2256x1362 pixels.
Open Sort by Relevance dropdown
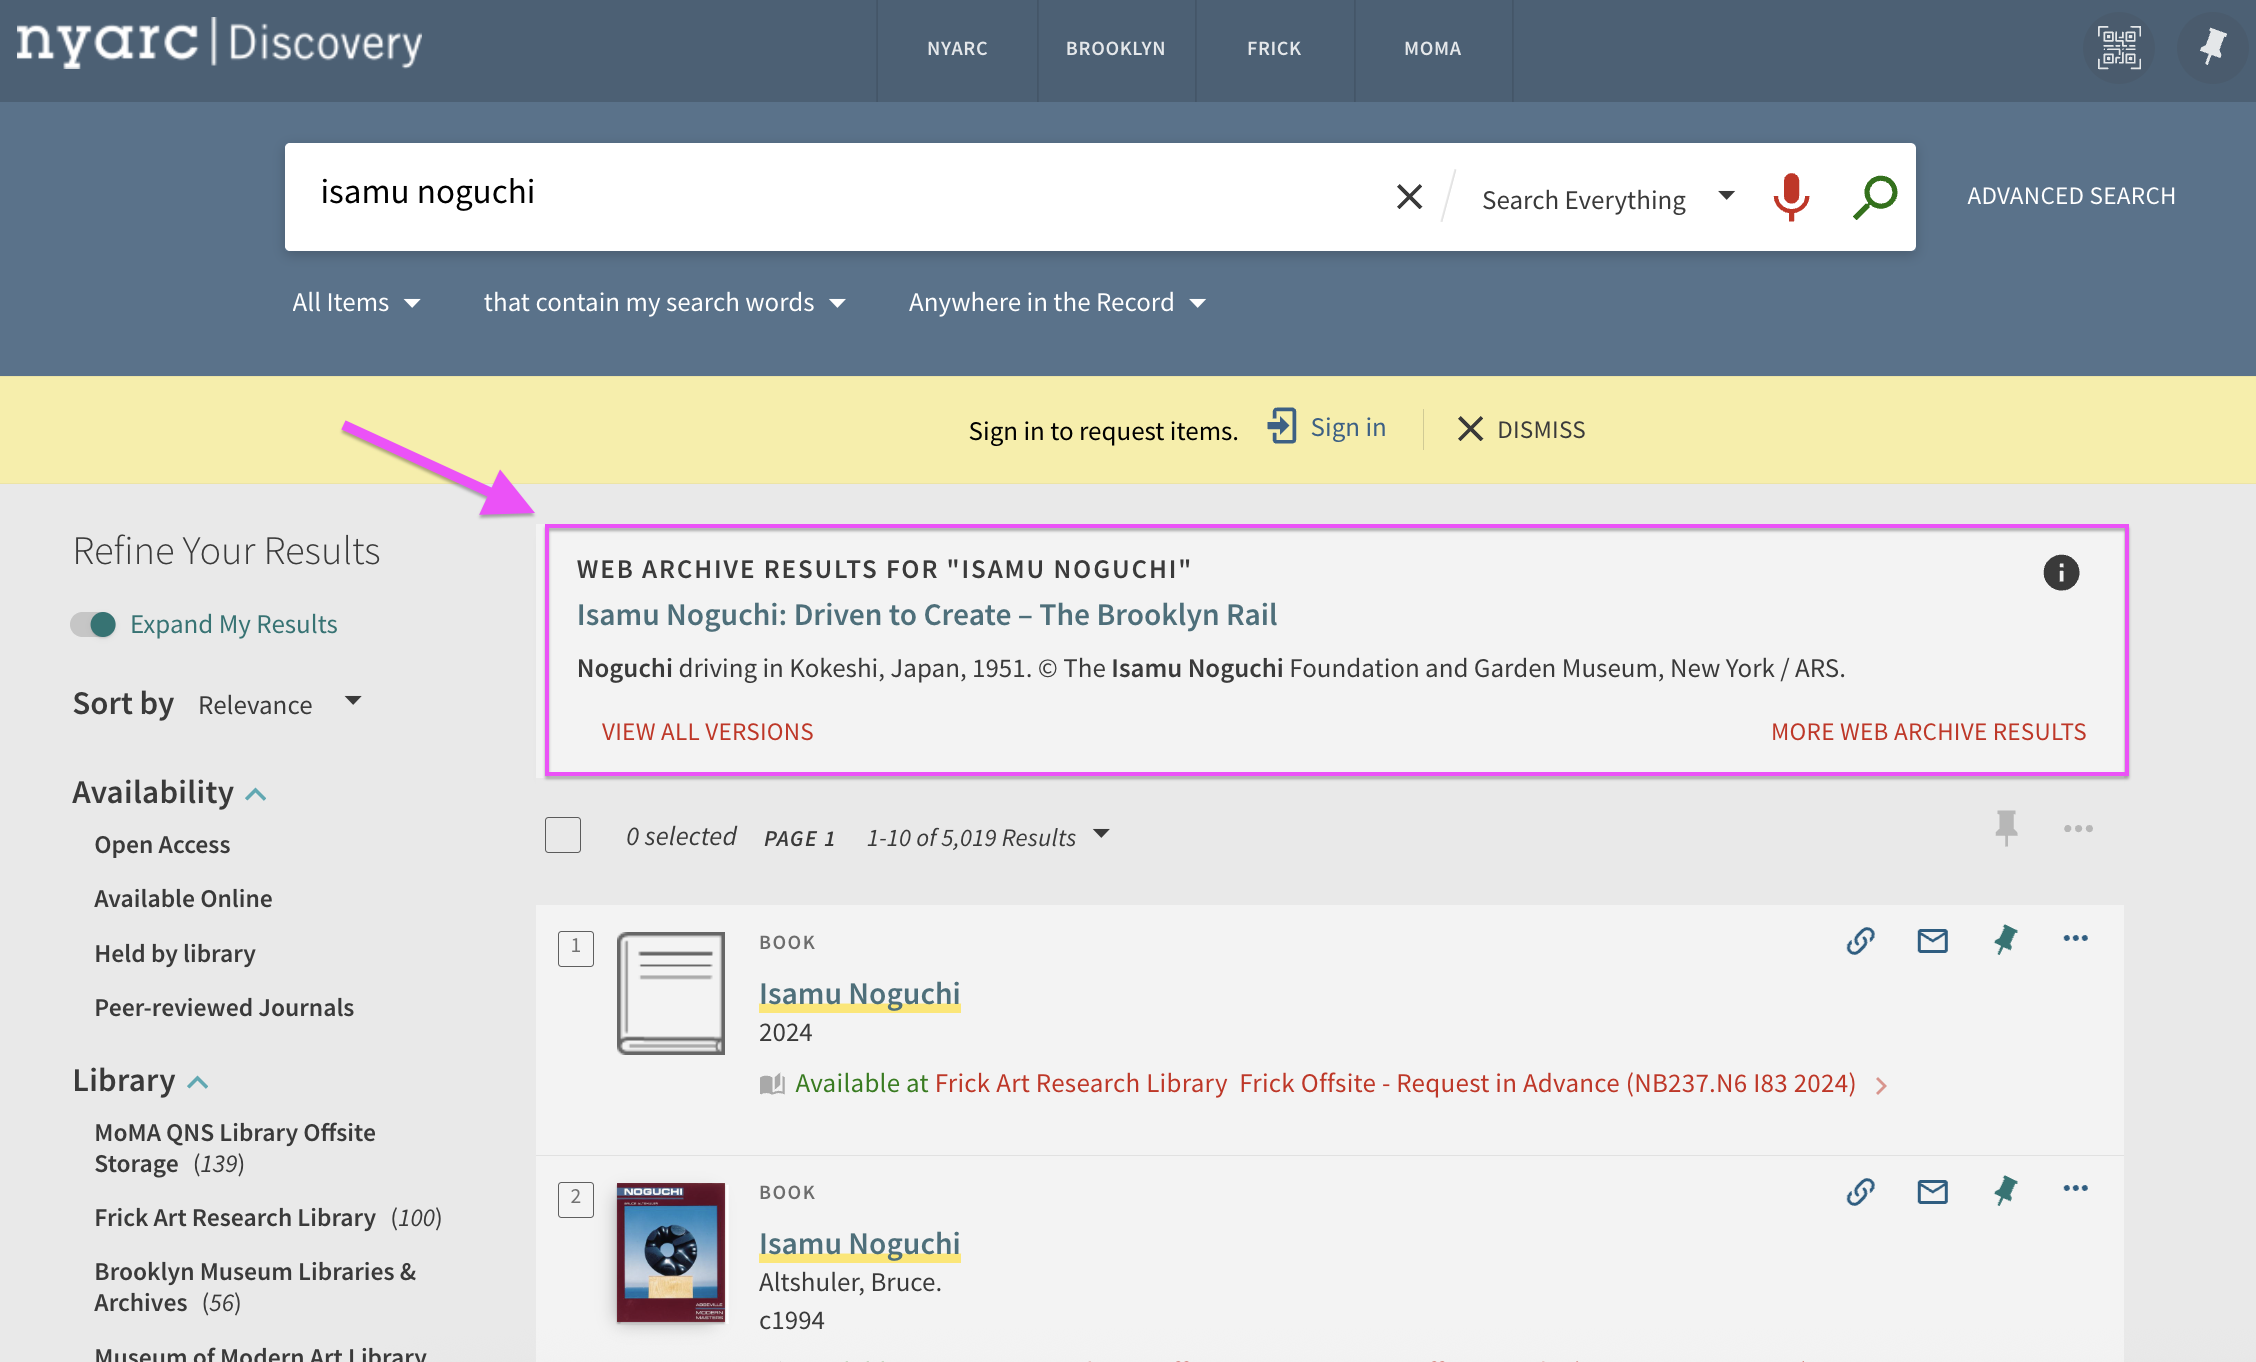click(x=279, y=704)
